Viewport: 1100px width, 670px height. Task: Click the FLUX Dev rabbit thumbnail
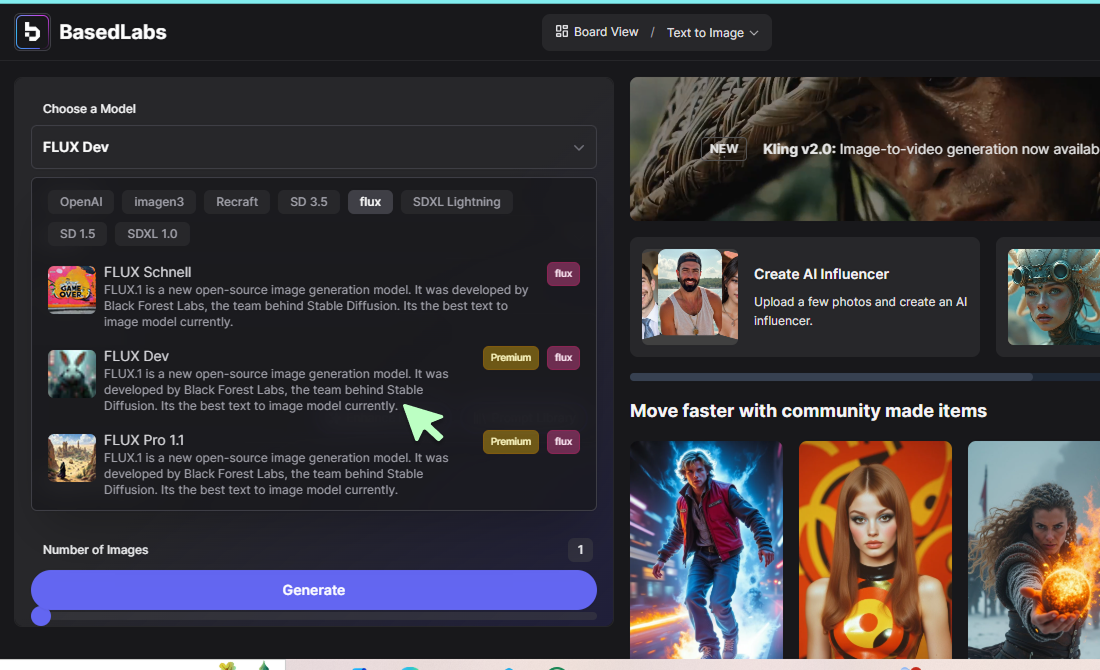coord(72,374)
